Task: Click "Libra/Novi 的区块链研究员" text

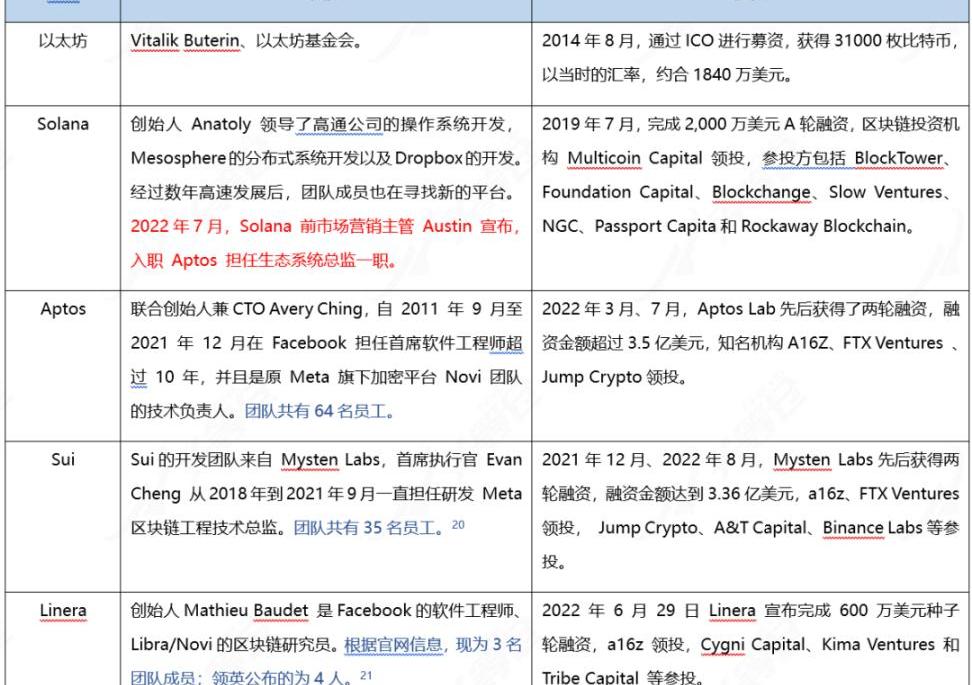Action: (231, 645)
